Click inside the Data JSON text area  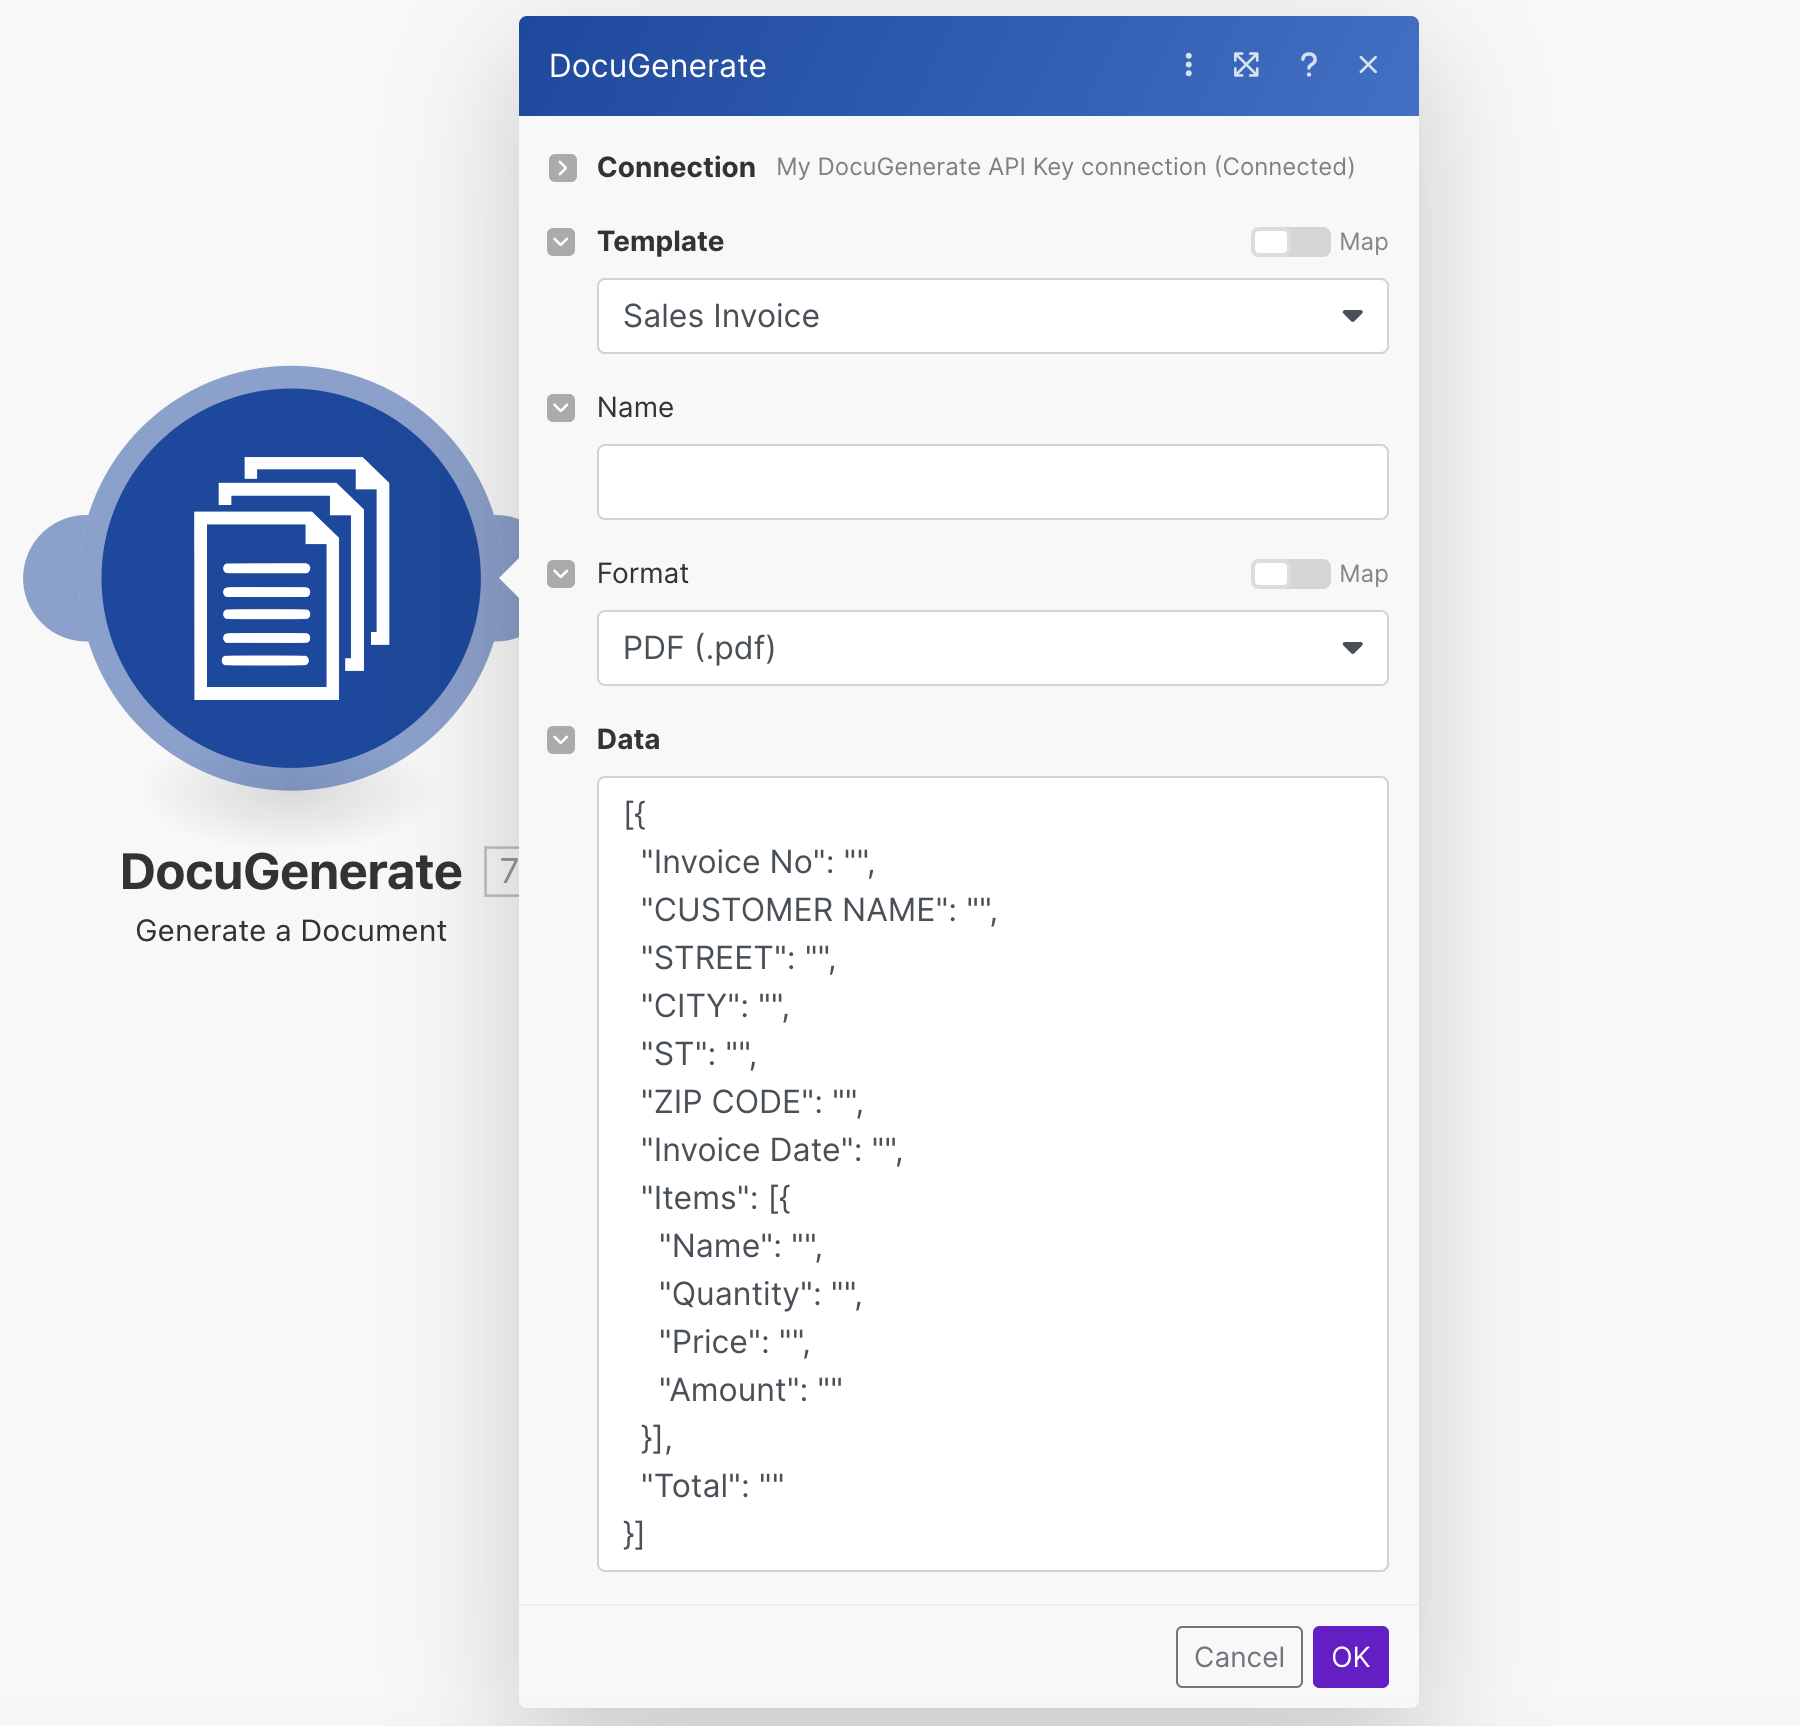click(992, 1174)
